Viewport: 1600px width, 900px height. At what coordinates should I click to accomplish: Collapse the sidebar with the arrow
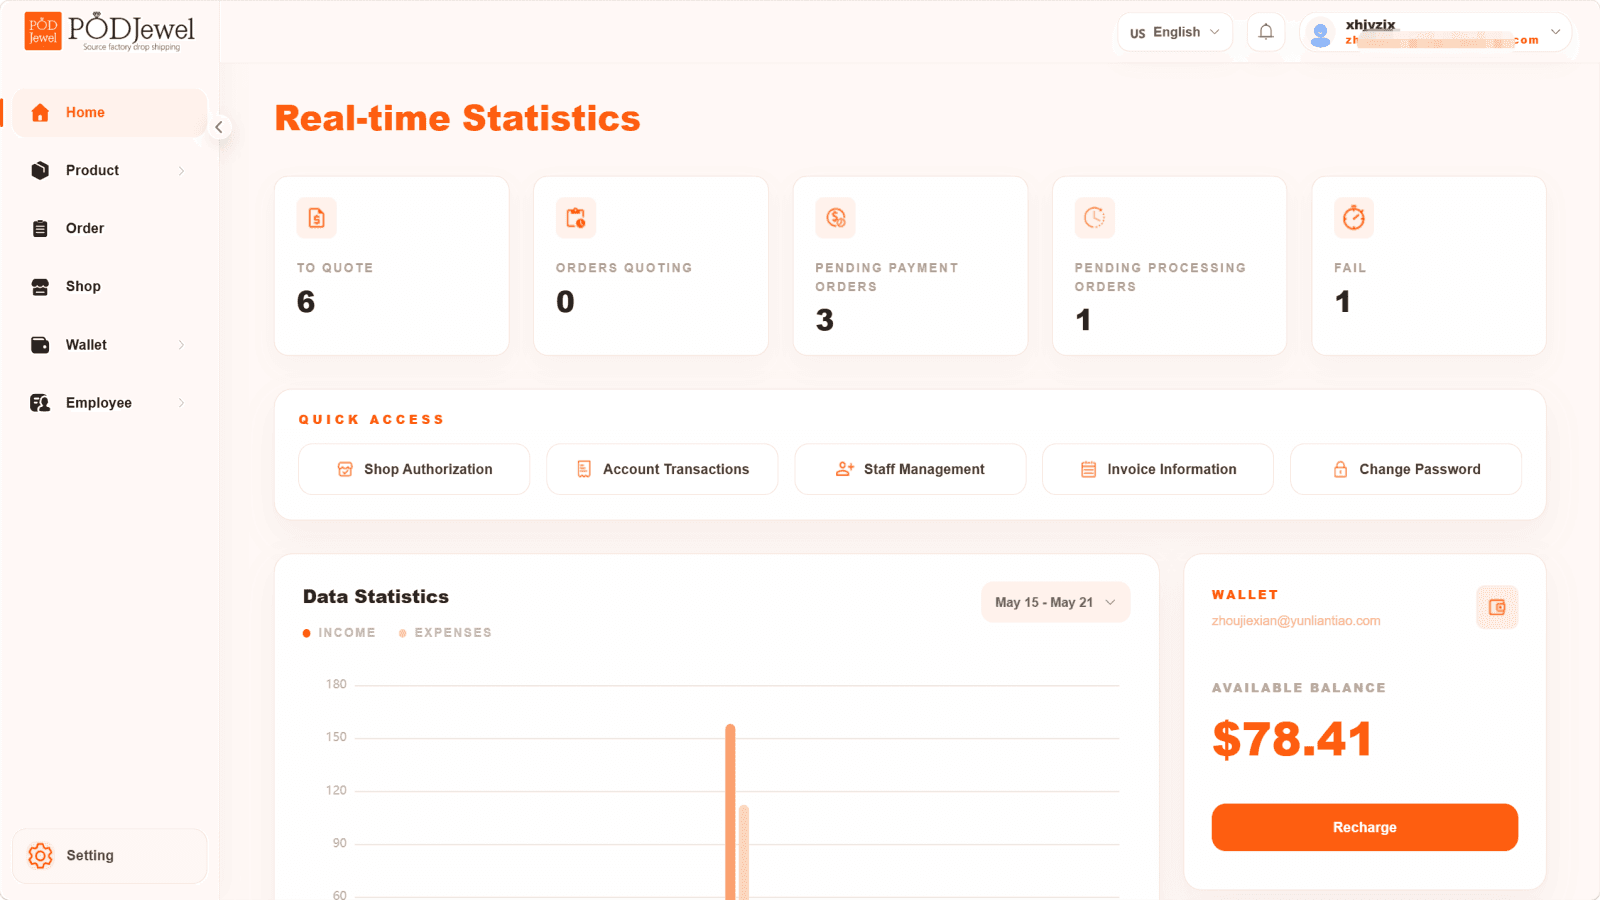219,127
